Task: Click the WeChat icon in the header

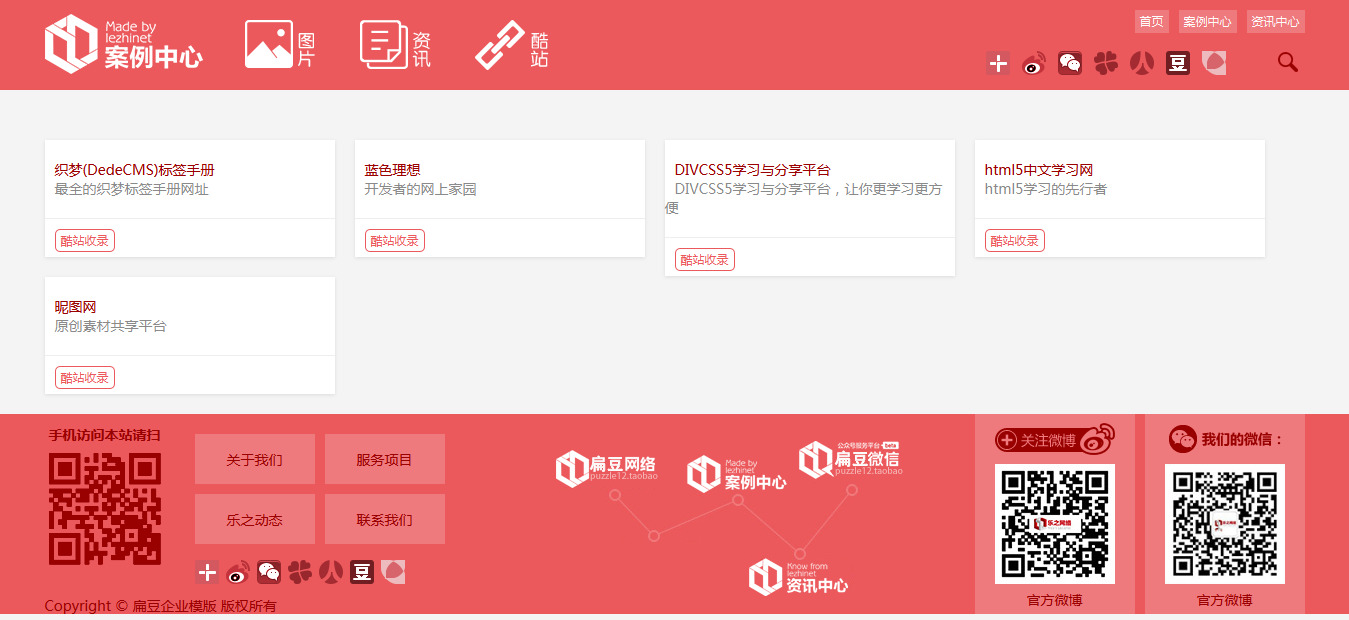Action: click(1070, 63)
